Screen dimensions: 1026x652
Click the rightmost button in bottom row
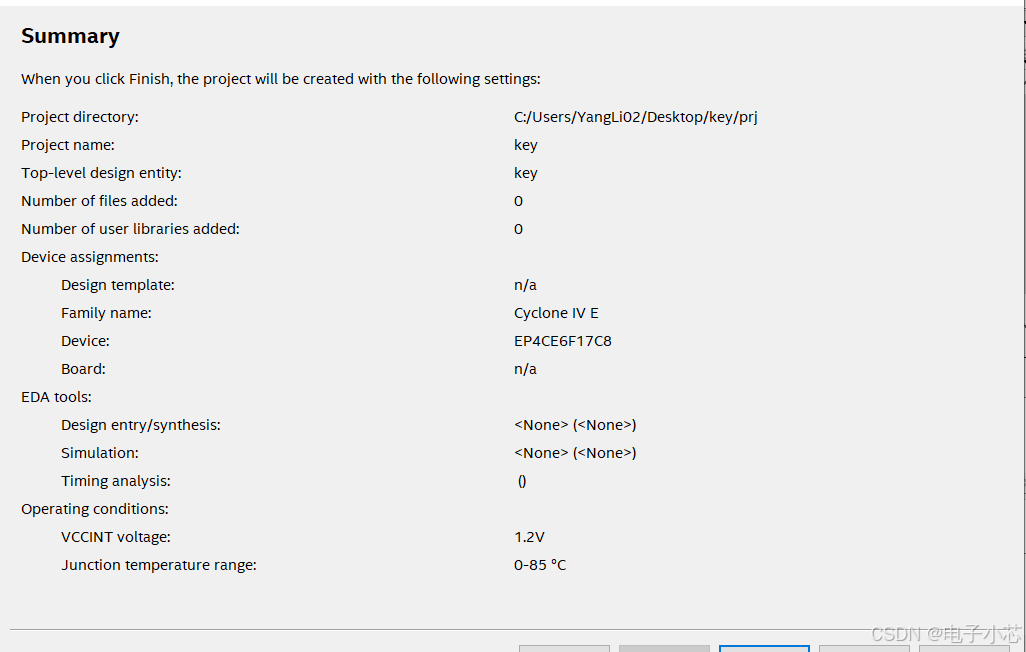point(964,648)
